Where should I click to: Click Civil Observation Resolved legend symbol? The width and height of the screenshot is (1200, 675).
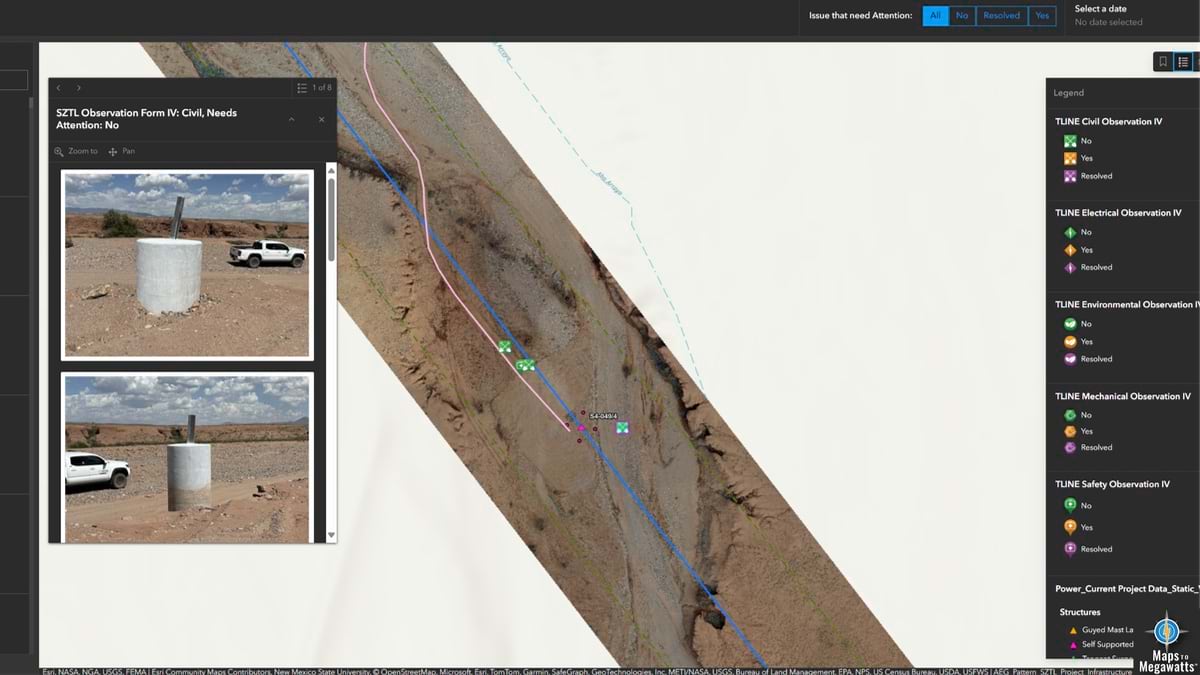coord(1070,176)
